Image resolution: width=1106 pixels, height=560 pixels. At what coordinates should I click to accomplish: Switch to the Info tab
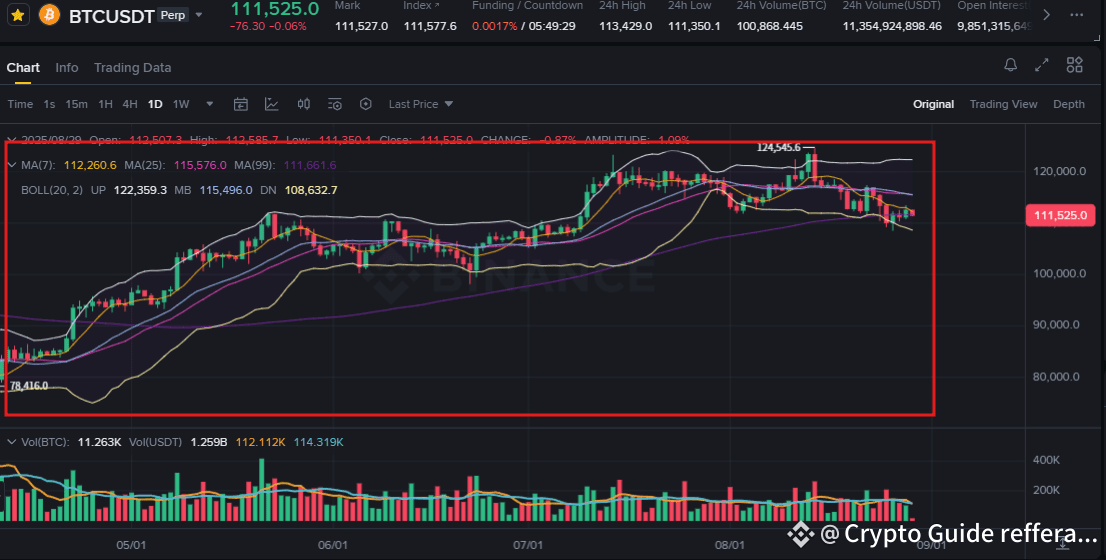click(x=67, y=68)
